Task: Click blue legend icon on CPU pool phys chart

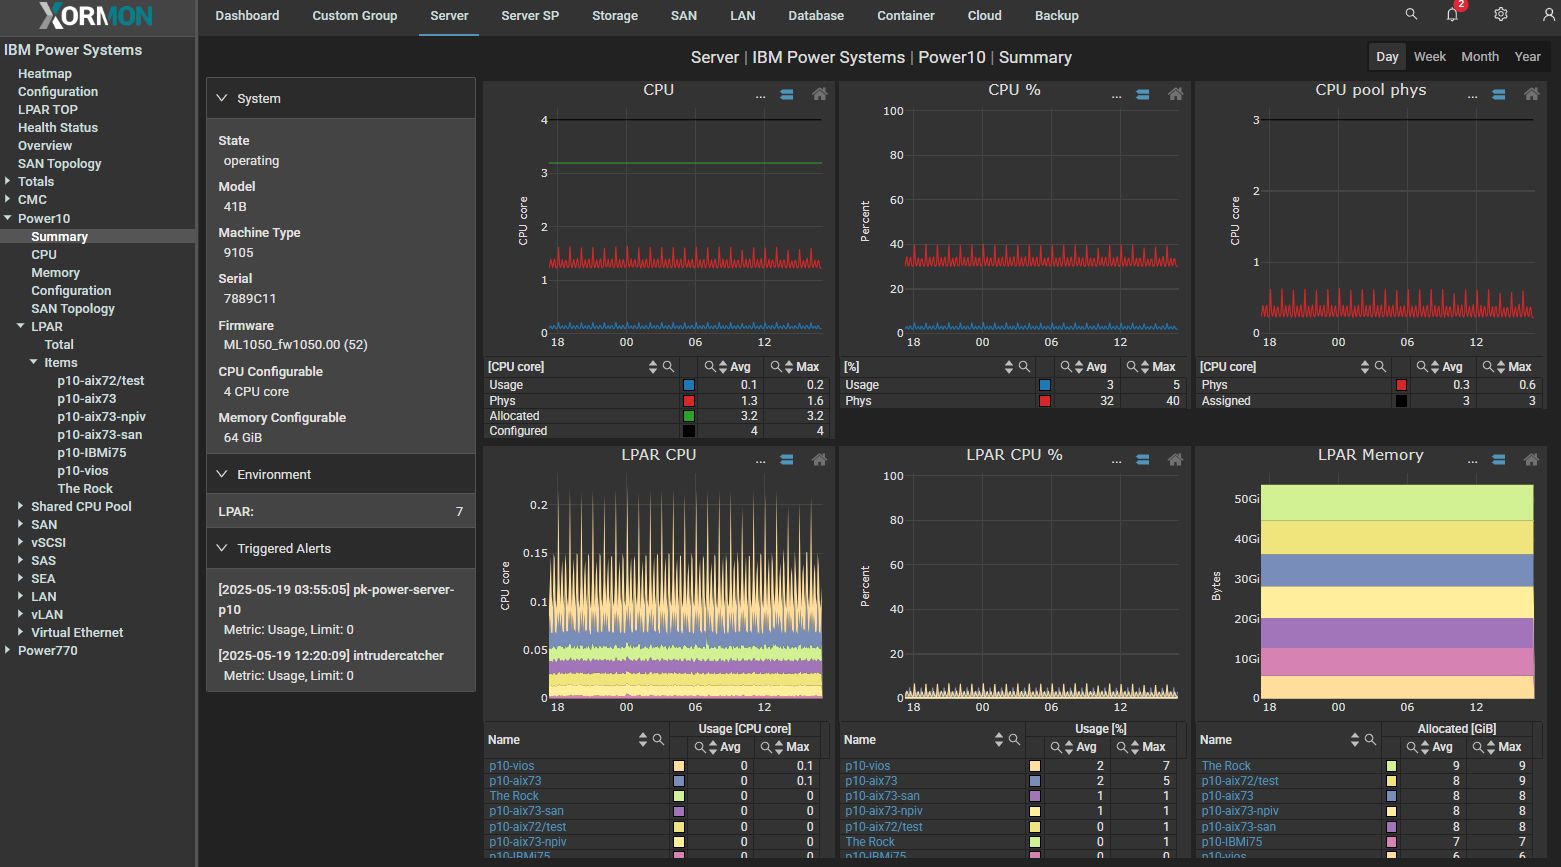Action: click(1499, 94)
